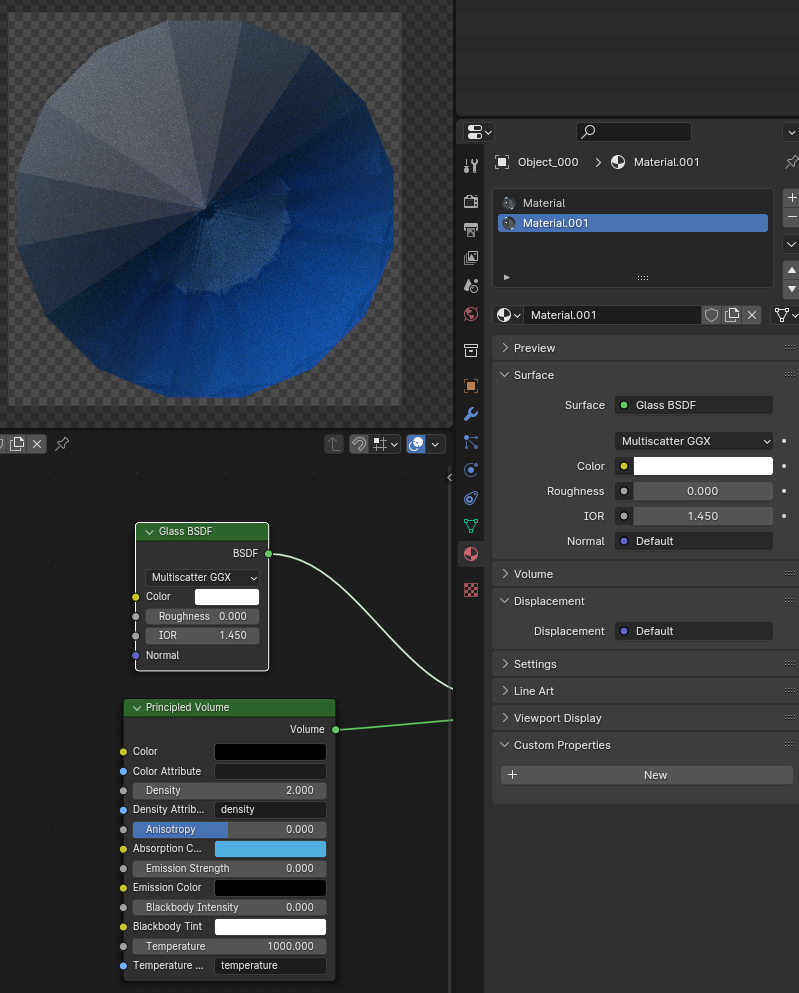Toggle fake user shield for Material.001
Screen dimensions: 799x993
point(712,315)
